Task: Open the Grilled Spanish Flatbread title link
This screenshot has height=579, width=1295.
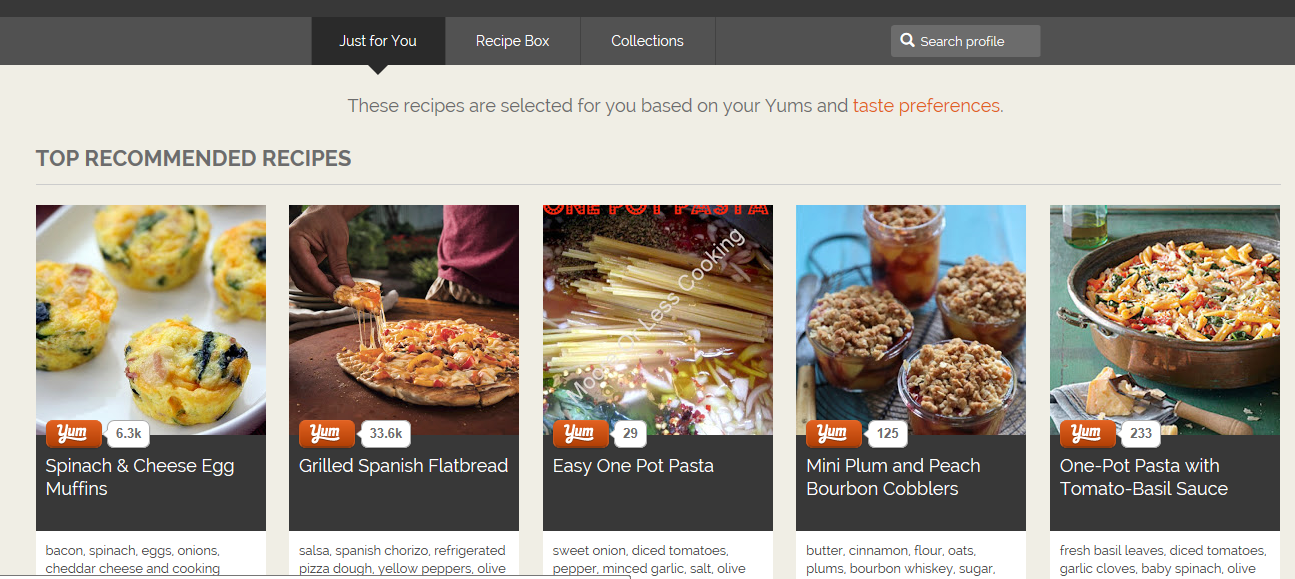Action: point(403,466)
